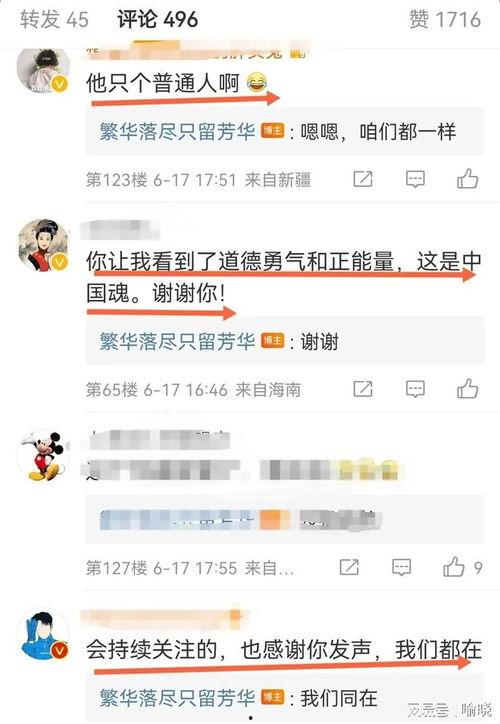Like the floor 65 comment from 海南

pyautogui.click(x=467, y=389)
